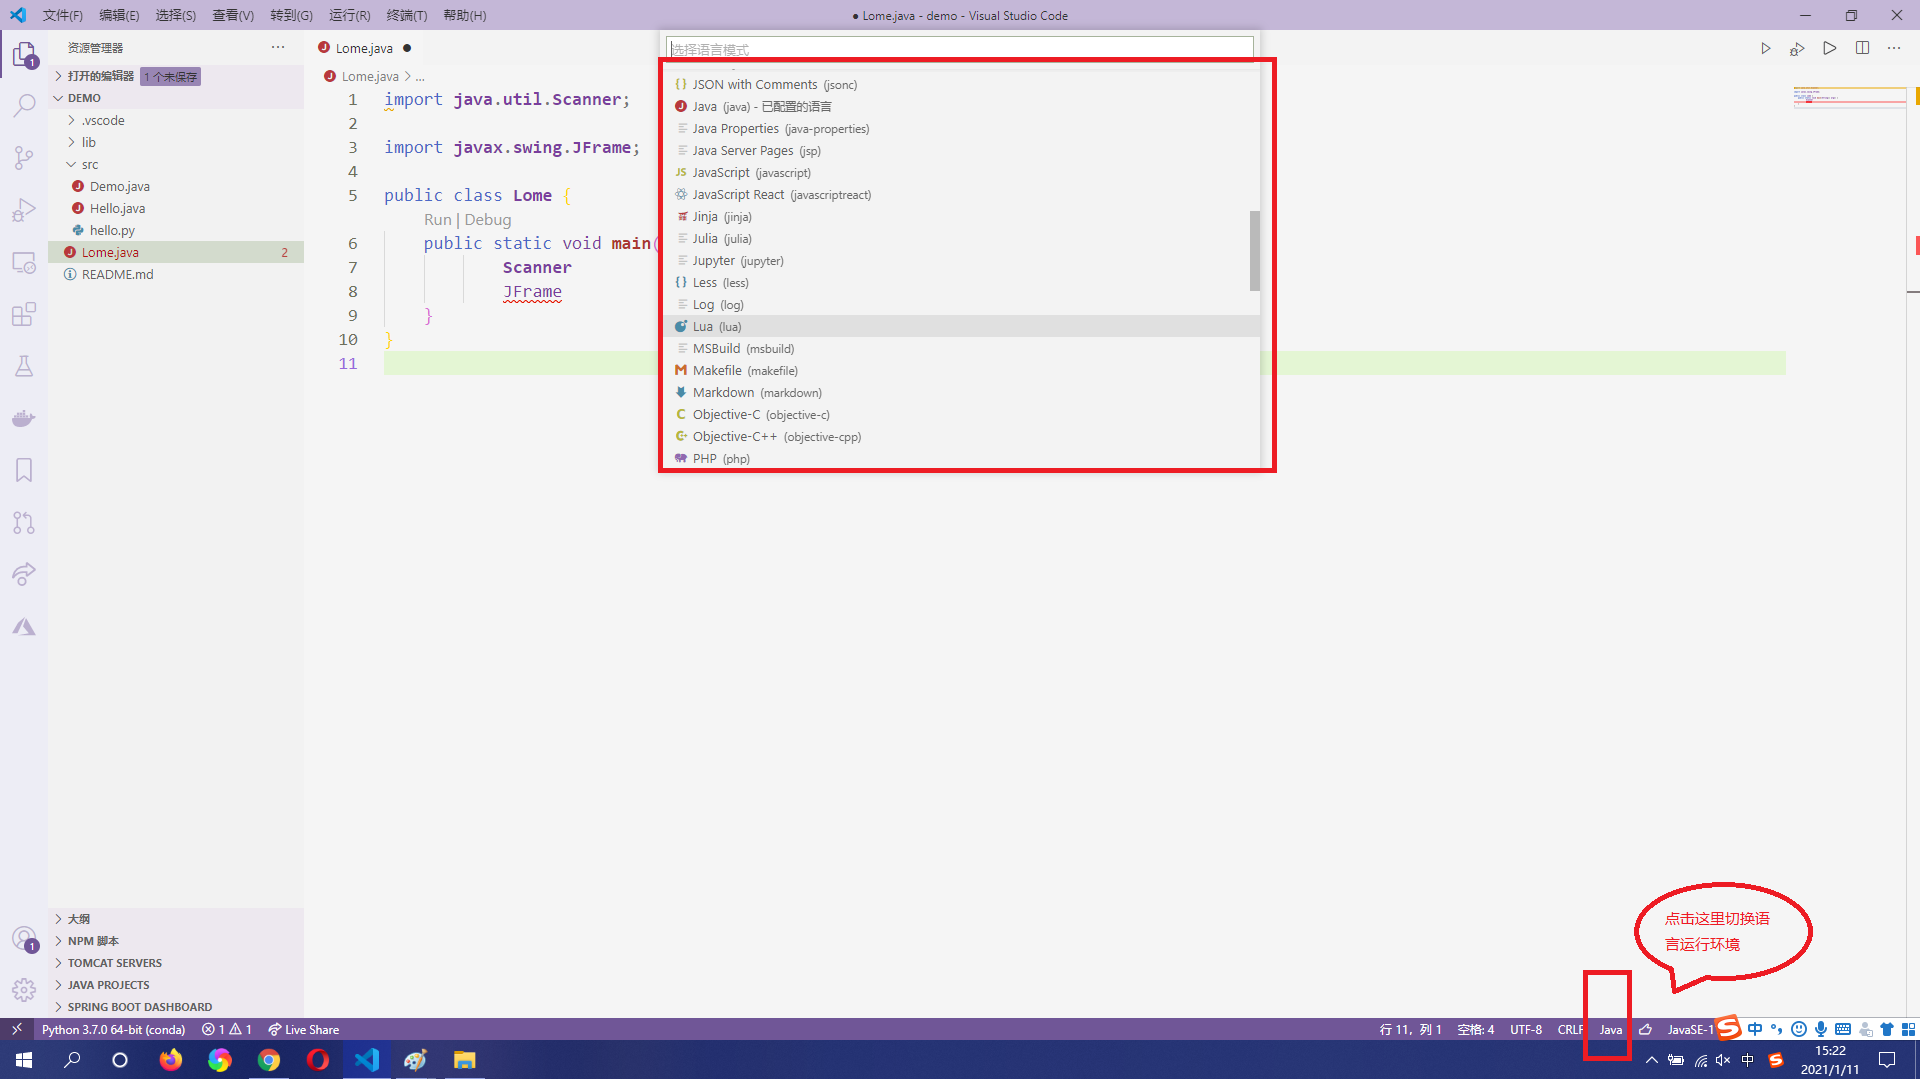The height and width of the screenshot is (1079, 1920).
Task: Expand the lib folder
Action: point(176,142)
